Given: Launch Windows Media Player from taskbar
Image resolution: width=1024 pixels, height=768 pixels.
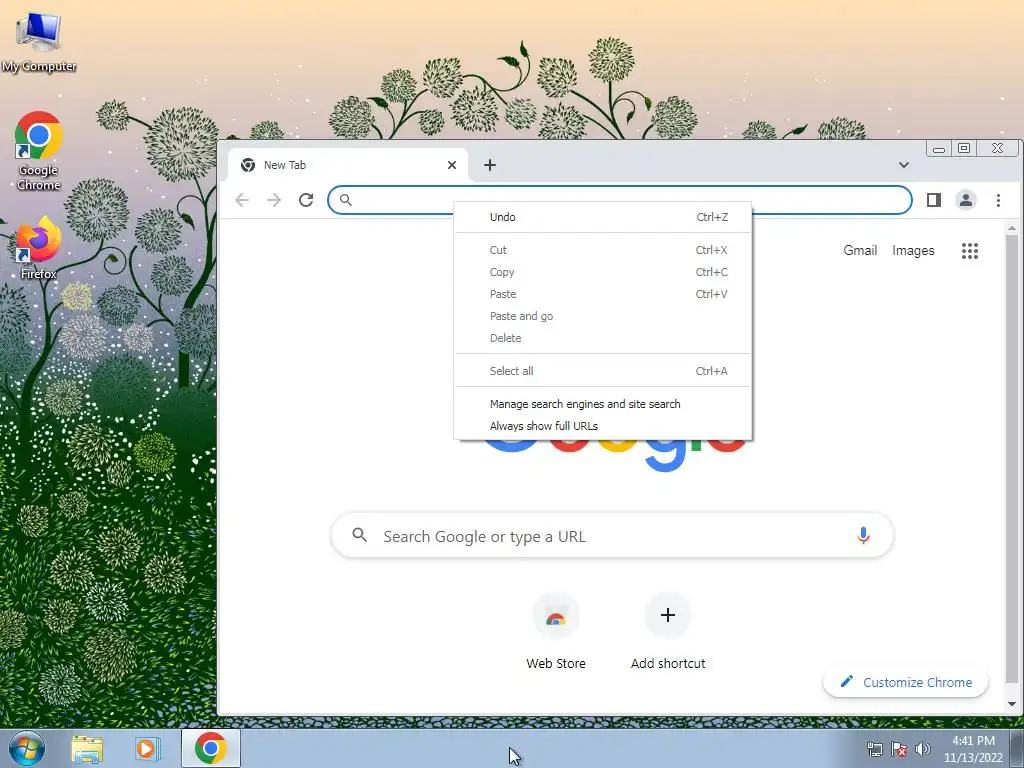Looking at the screenshot, I should pos(148,748).
